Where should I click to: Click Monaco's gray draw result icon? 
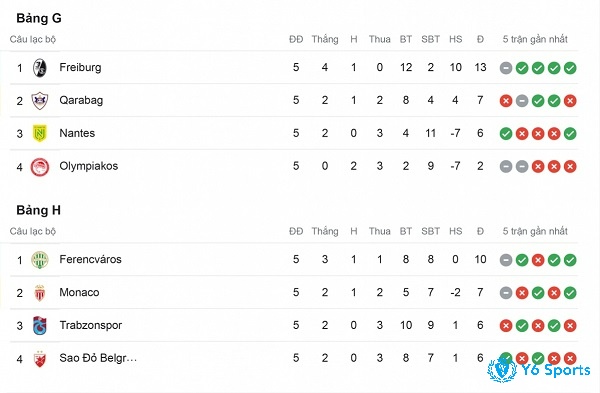point(506,293)
